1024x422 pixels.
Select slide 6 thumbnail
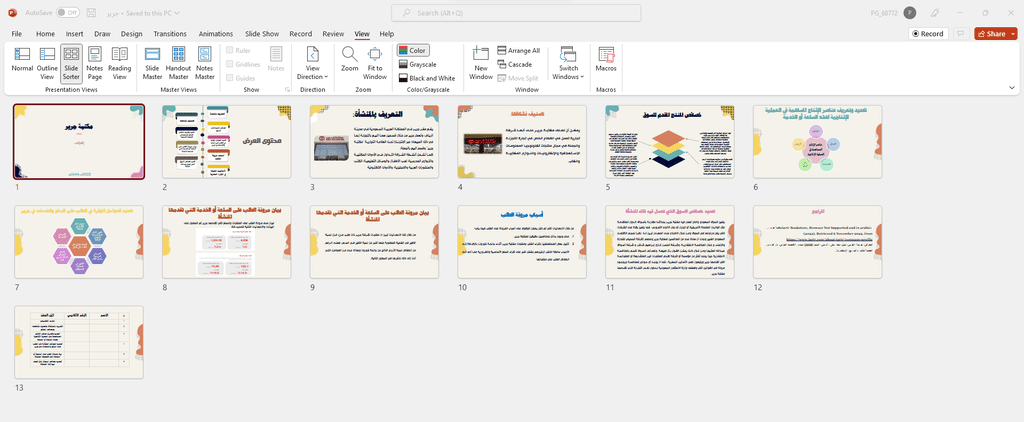click(x=817, y=142)
